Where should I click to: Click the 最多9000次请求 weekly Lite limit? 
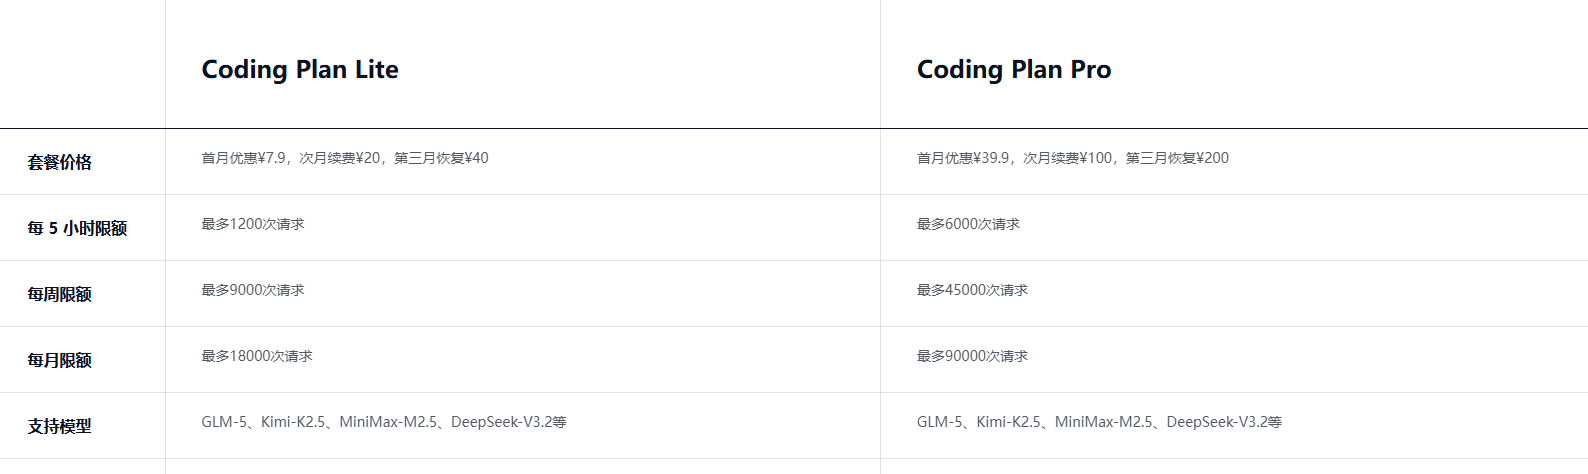coord(253,290)
